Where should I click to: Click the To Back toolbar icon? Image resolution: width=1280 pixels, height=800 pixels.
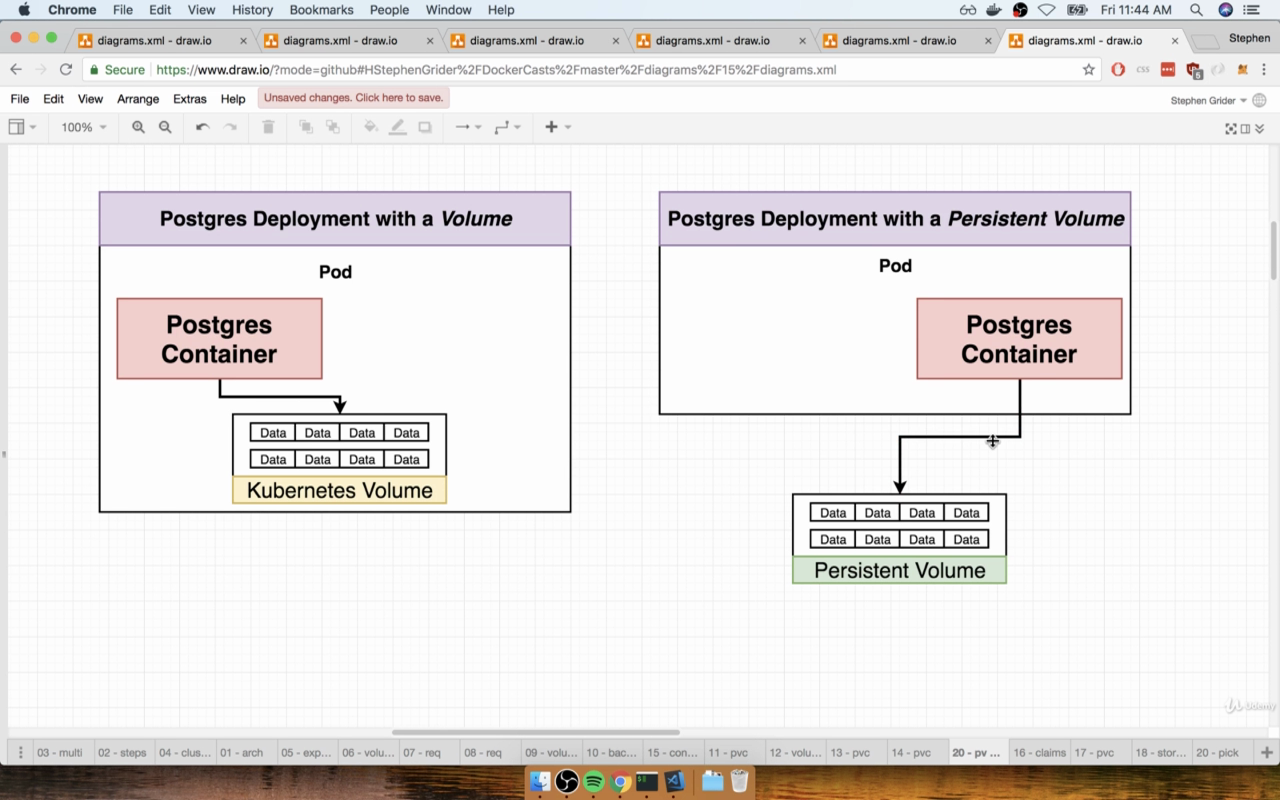click(x=333, y=127)
